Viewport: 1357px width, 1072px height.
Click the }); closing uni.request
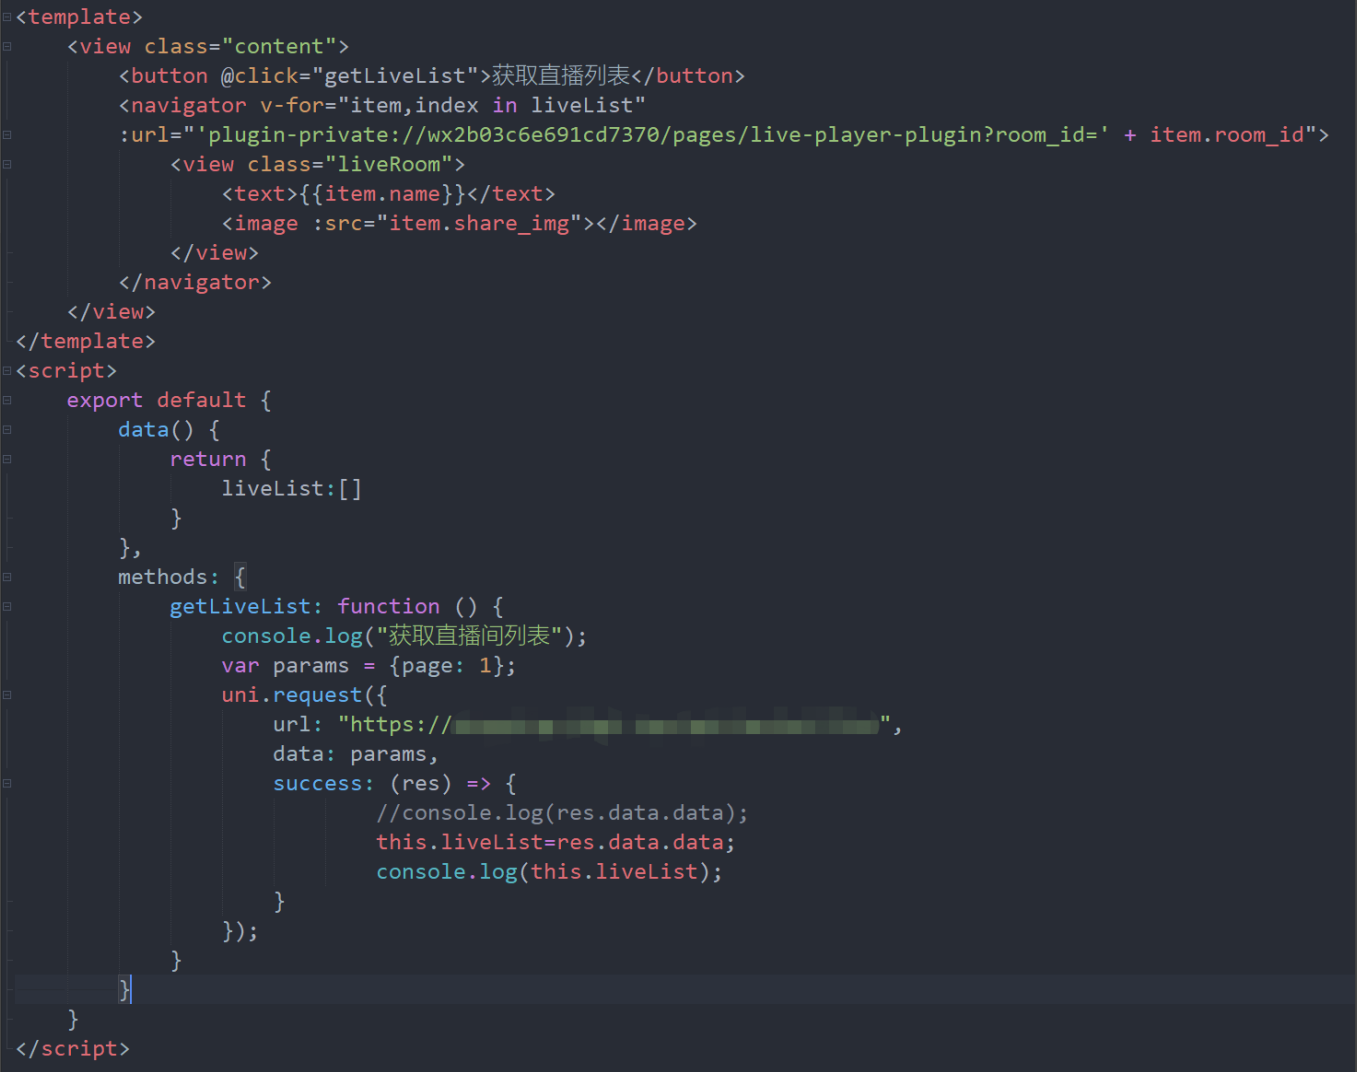point(240,931)
